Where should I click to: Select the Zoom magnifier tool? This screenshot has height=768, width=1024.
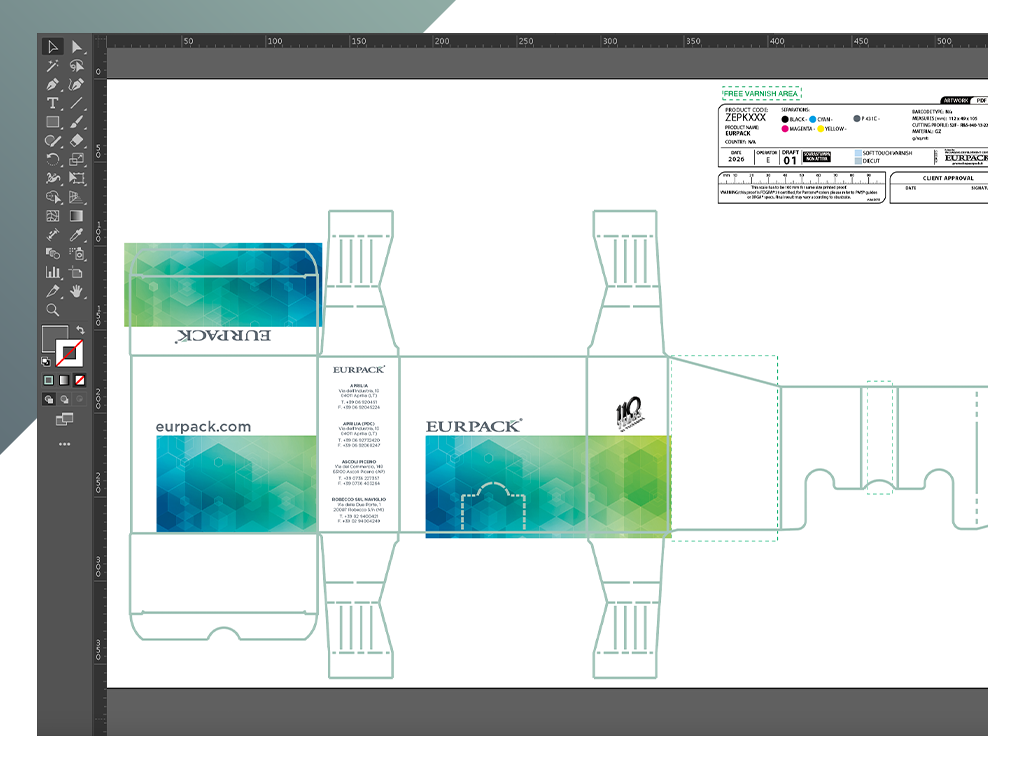[53, 310]
